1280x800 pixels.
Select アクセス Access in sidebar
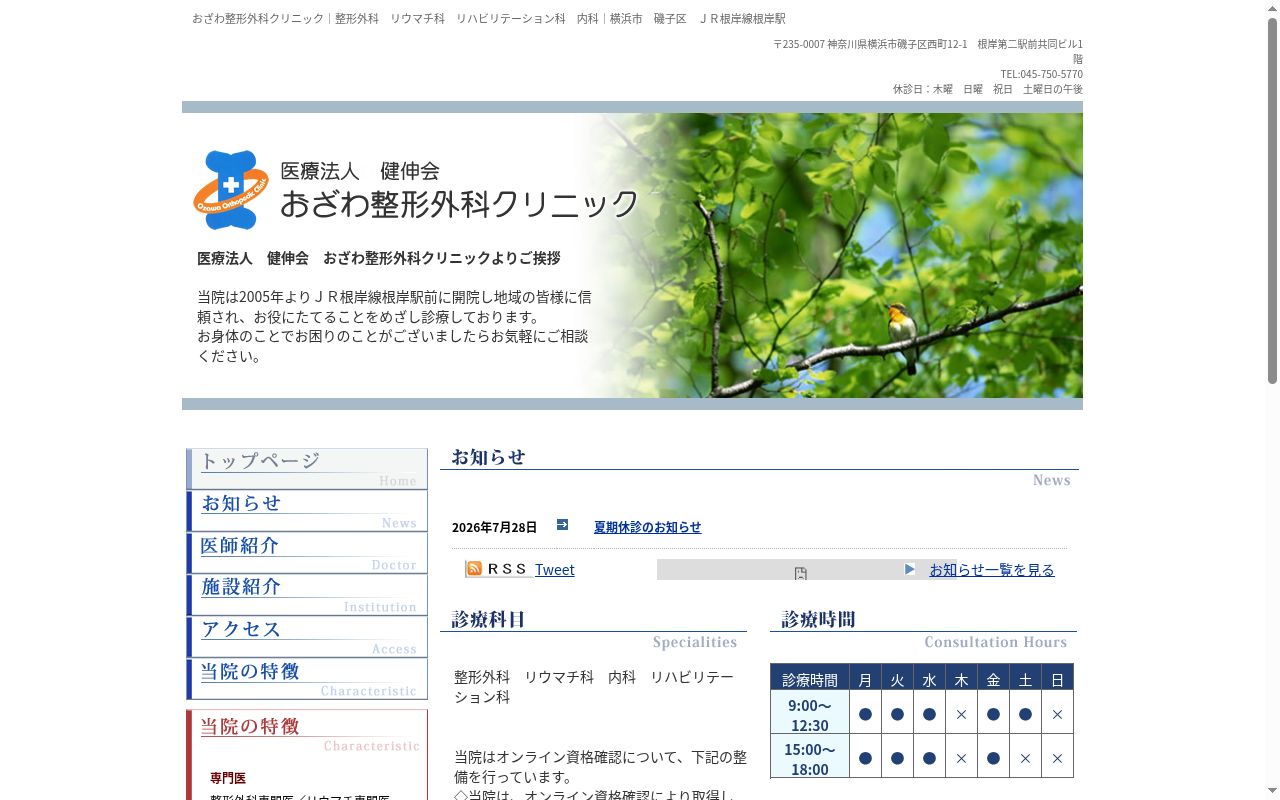307,637
